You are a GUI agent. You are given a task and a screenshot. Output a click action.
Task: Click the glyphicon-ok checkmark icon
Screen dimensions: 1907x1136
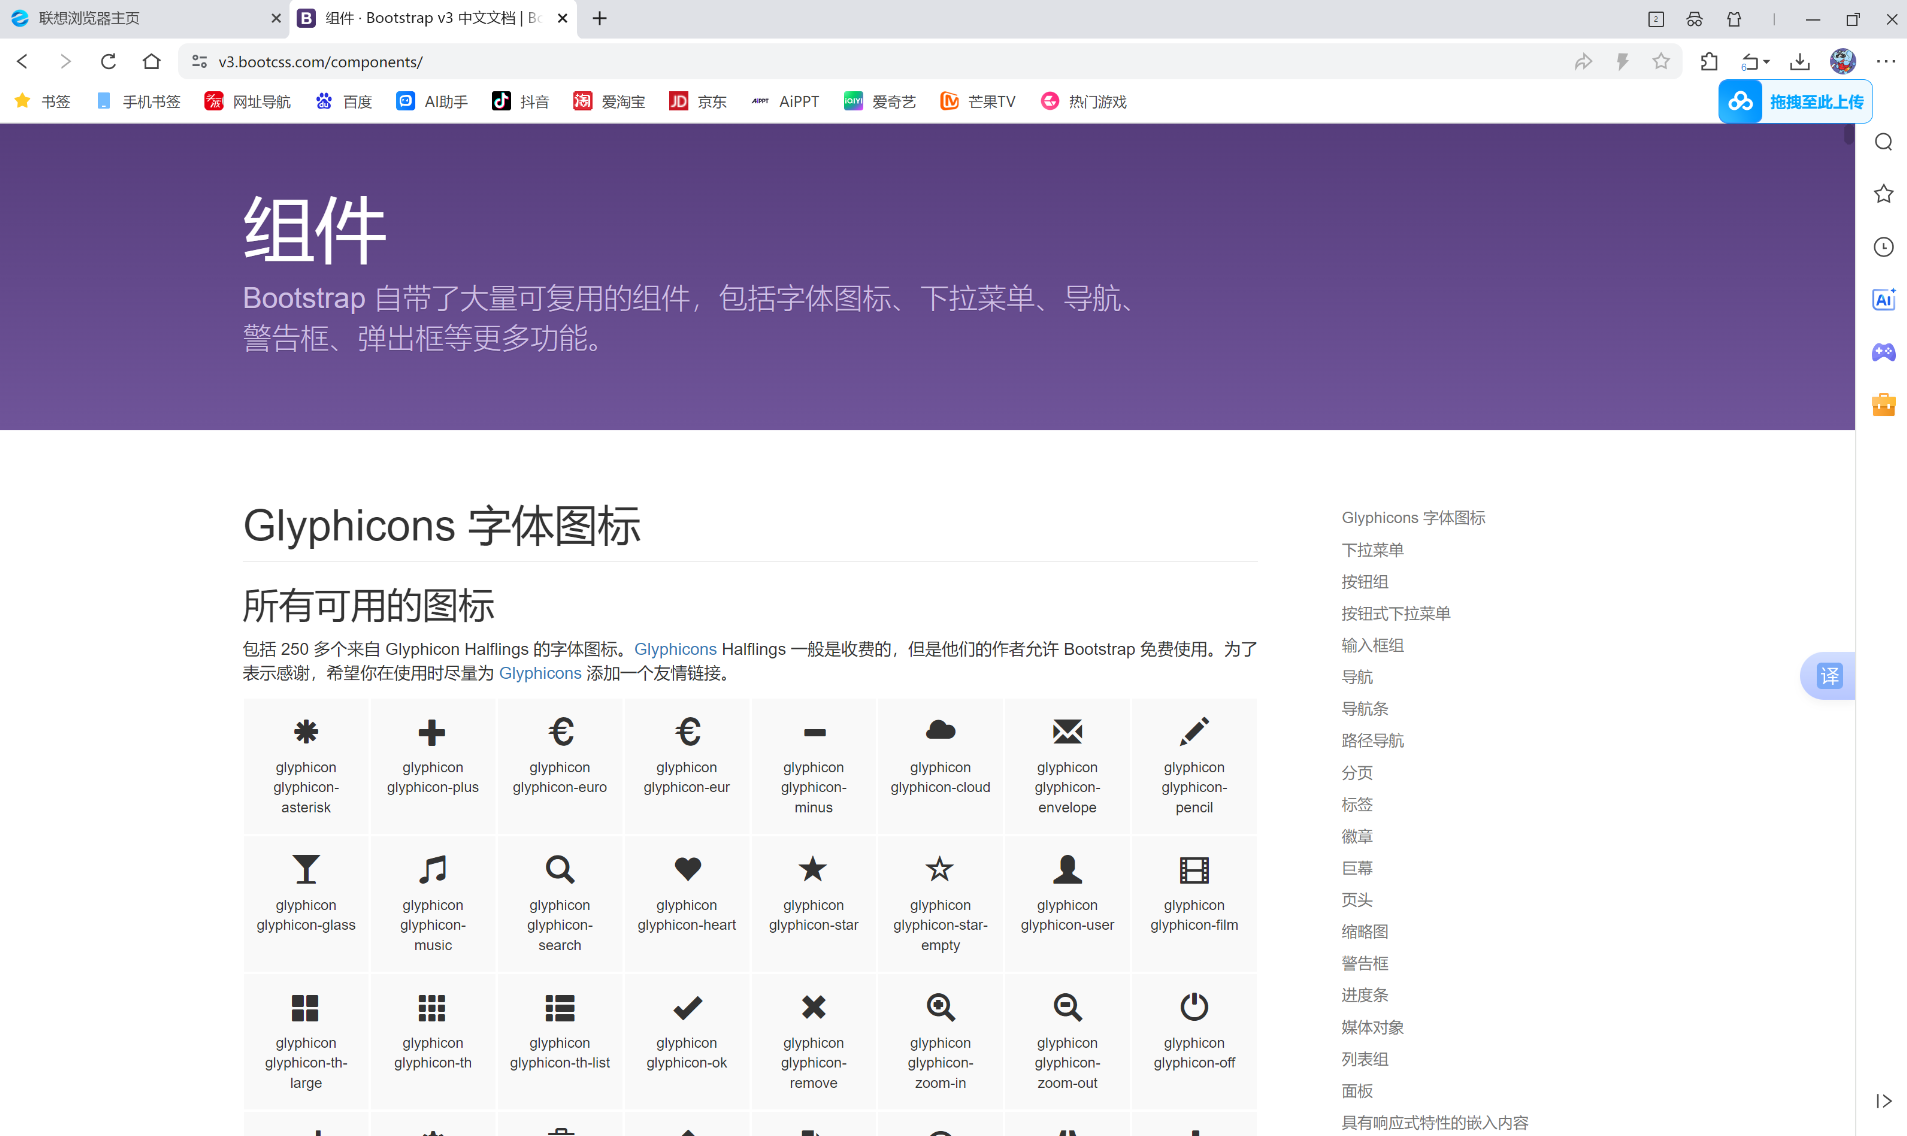687,1007
